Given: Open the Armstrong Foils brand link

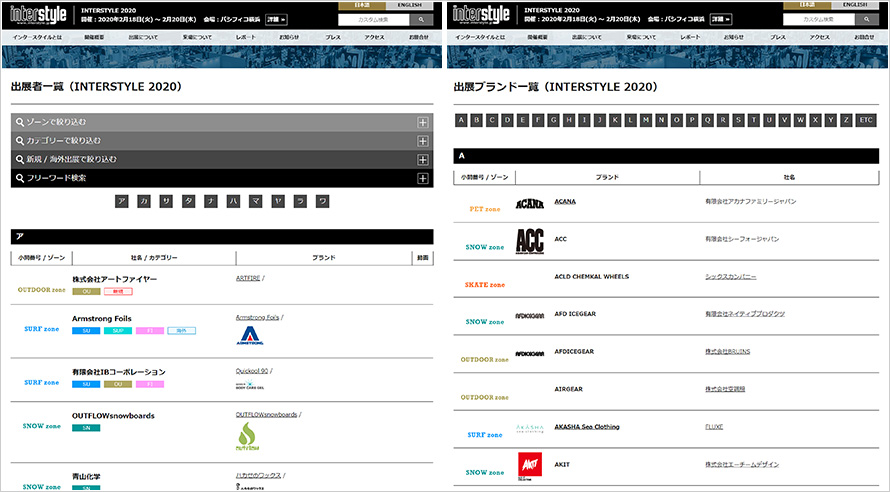Looking at the screenshot, I should [x=258, y=317].
